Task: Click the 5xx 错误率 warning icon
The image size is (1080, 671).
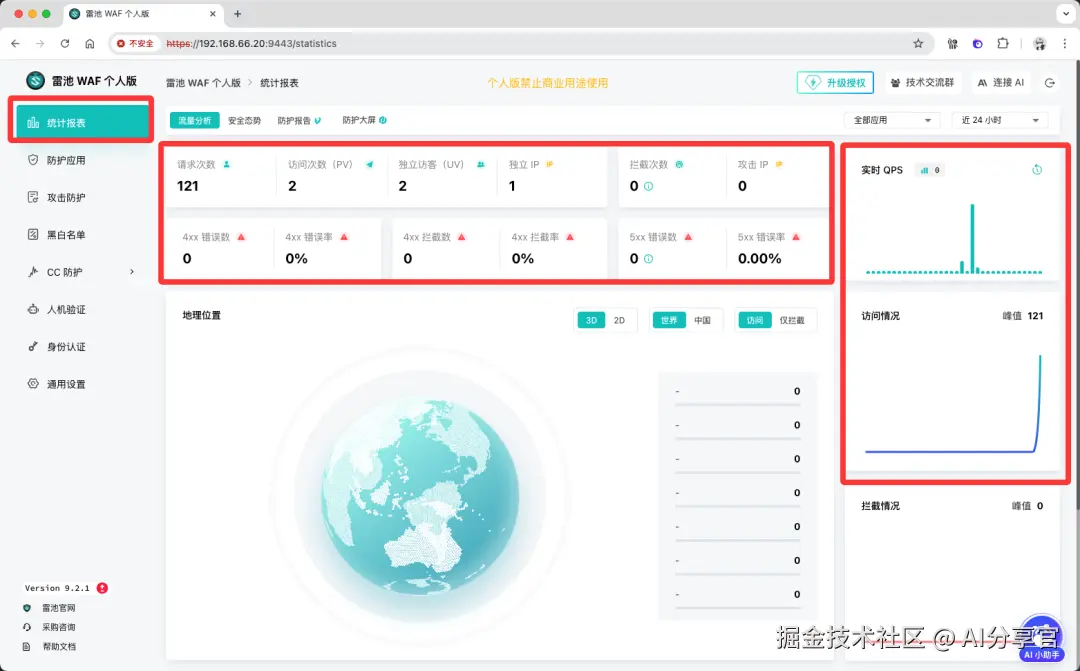Action: tap(796, 237)
